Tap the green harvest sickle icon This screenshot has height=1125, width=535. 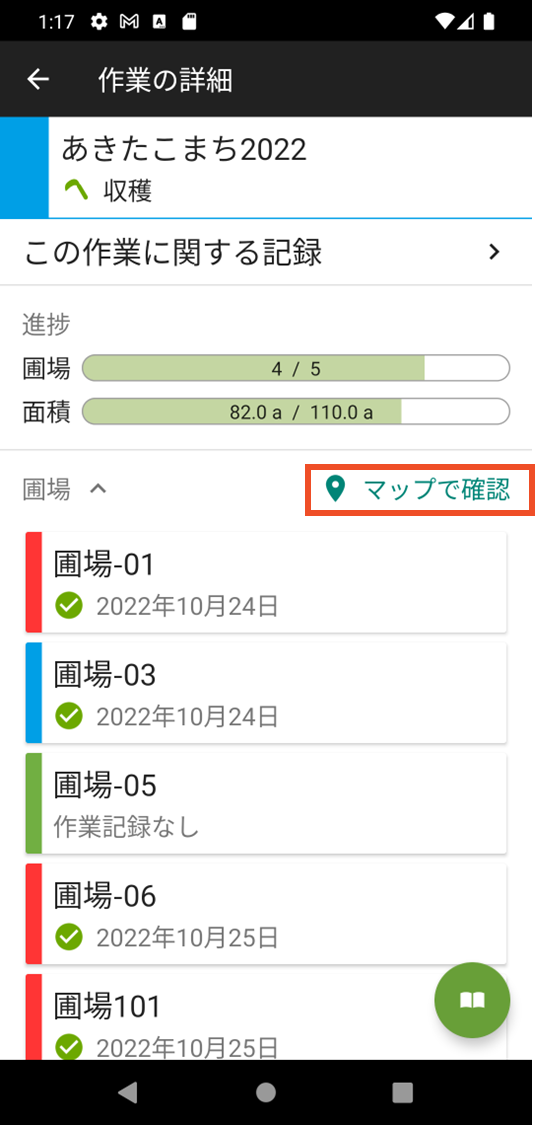click(75, 190)
